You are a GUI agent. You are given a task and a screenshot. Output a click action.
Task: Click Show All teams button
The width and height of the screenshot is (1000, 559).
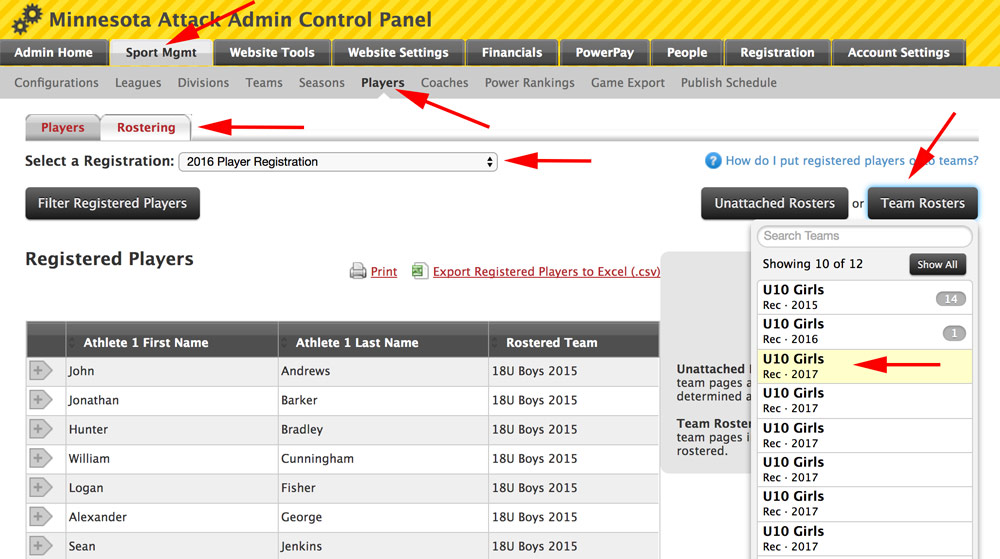tap(938, 265)
